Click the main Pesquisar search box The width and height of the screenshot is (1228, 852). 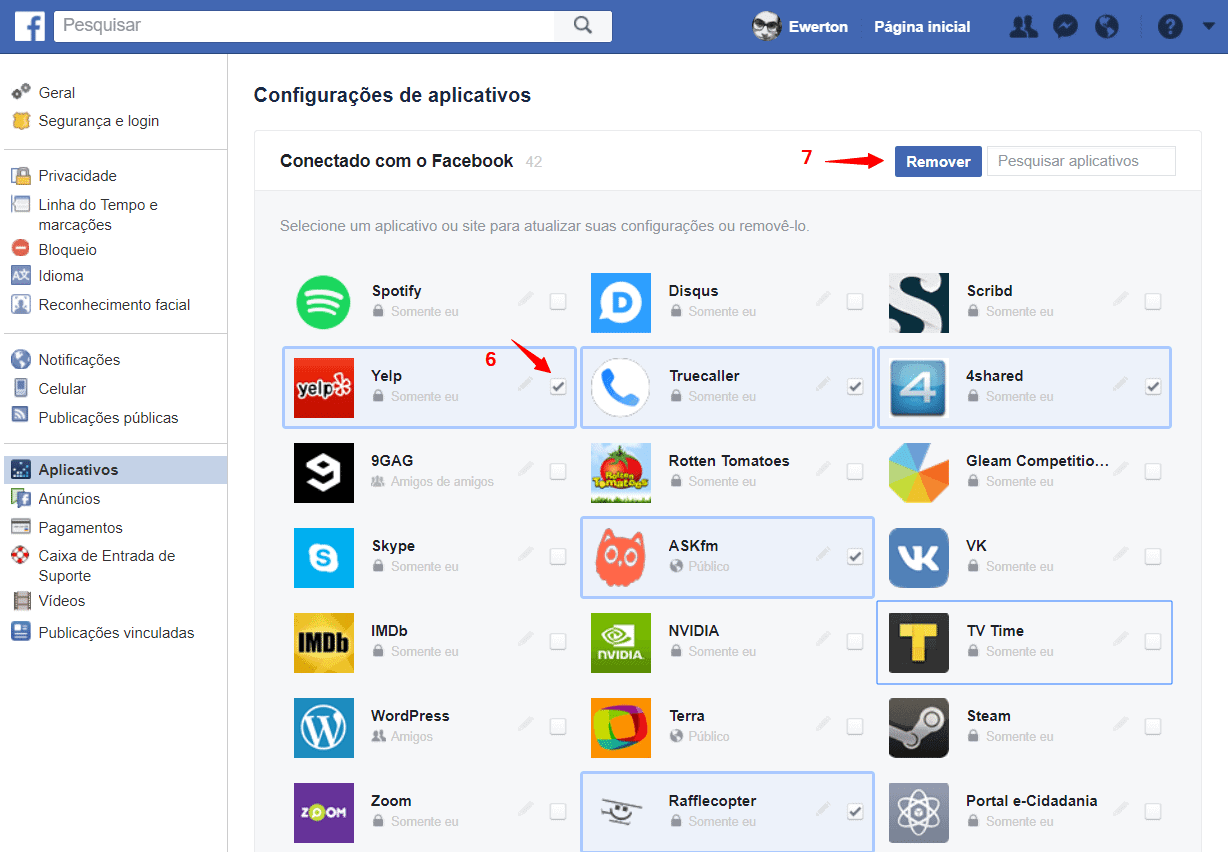pos(304,26)
